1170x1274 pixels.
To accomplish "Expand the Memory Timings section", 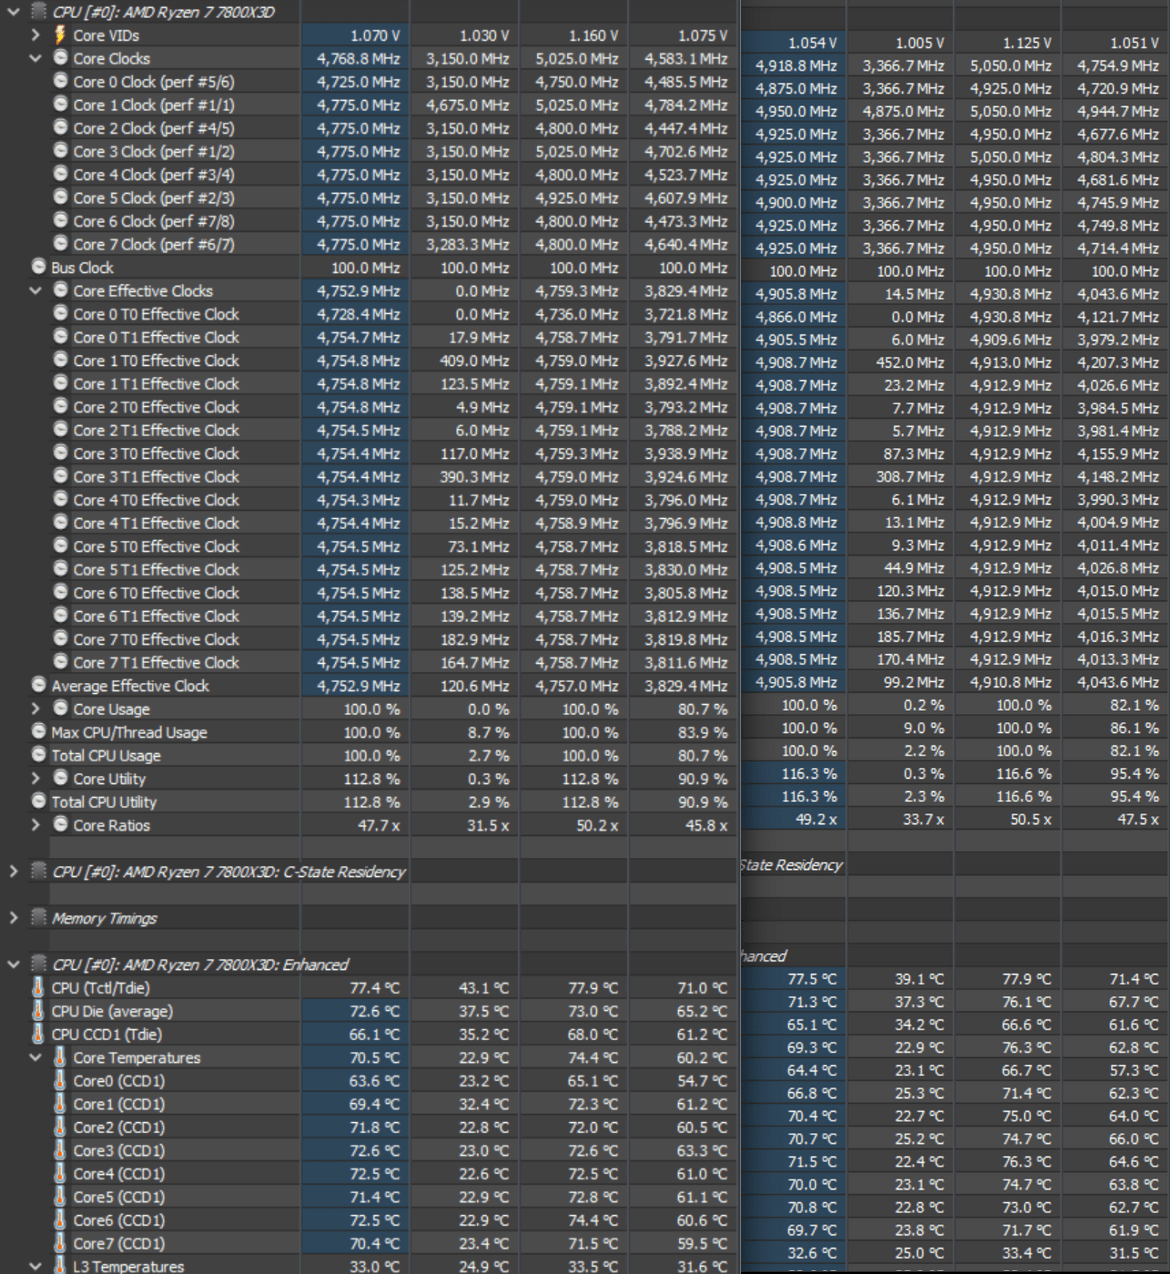I will [14, 917].
